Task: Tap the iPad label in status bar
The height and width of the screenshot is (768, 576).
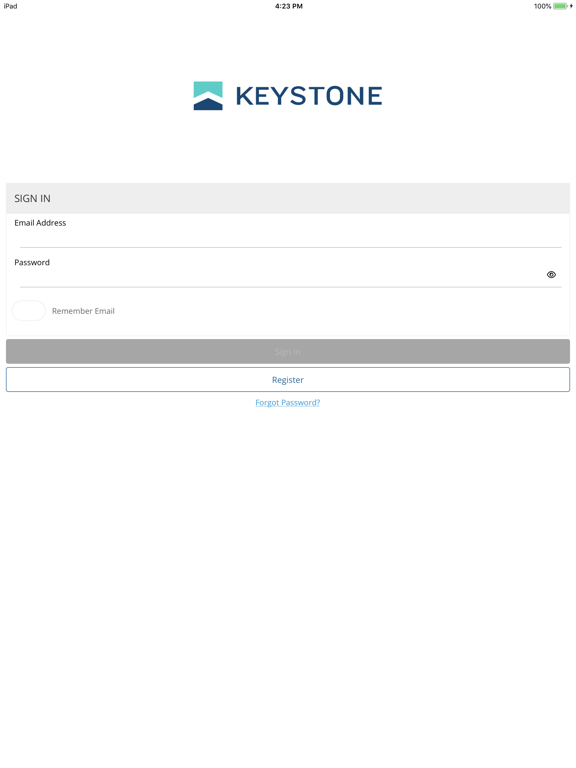Action: 10,6
